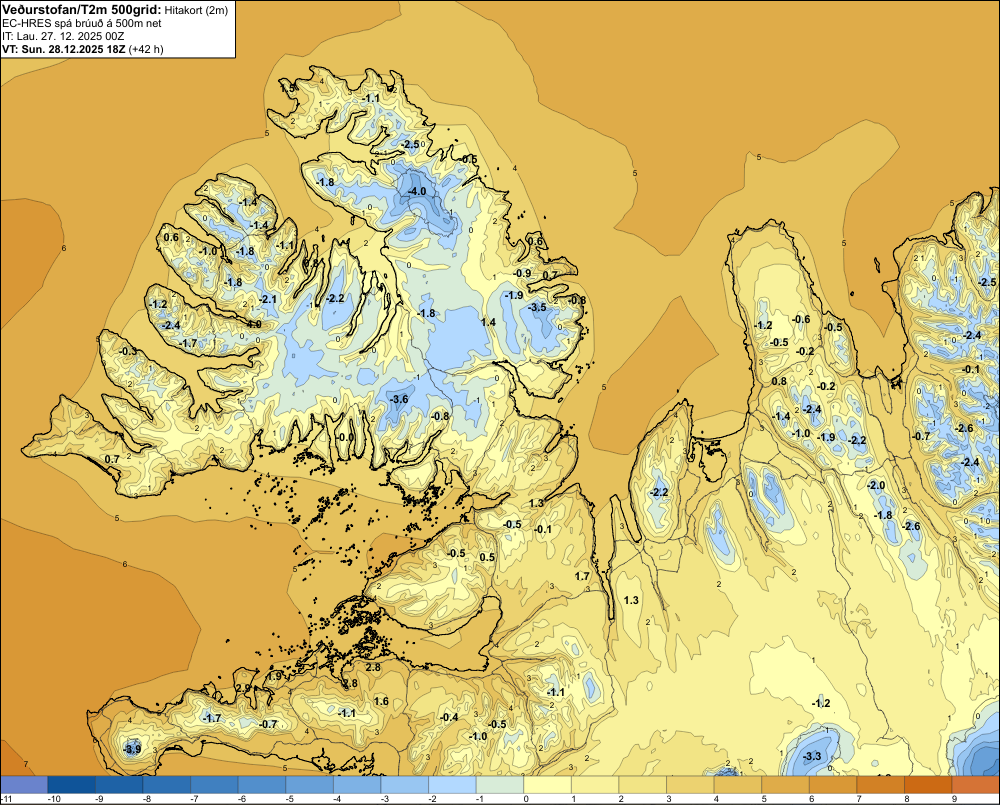1000x805 pixels.
Task: Click the -2.1 temperature label
Action: pyautogui.click(x=268, y=299)
